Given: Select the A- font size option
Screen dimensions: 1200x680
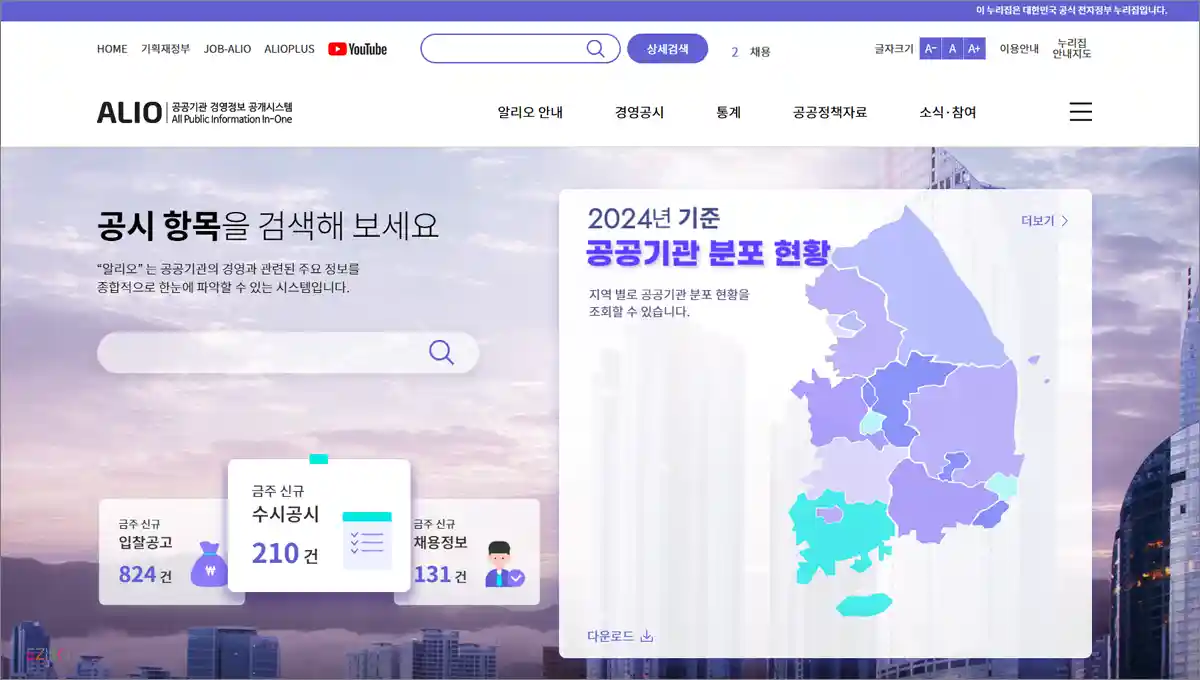Looking at the screenshot, I should (x=928, y=47).
